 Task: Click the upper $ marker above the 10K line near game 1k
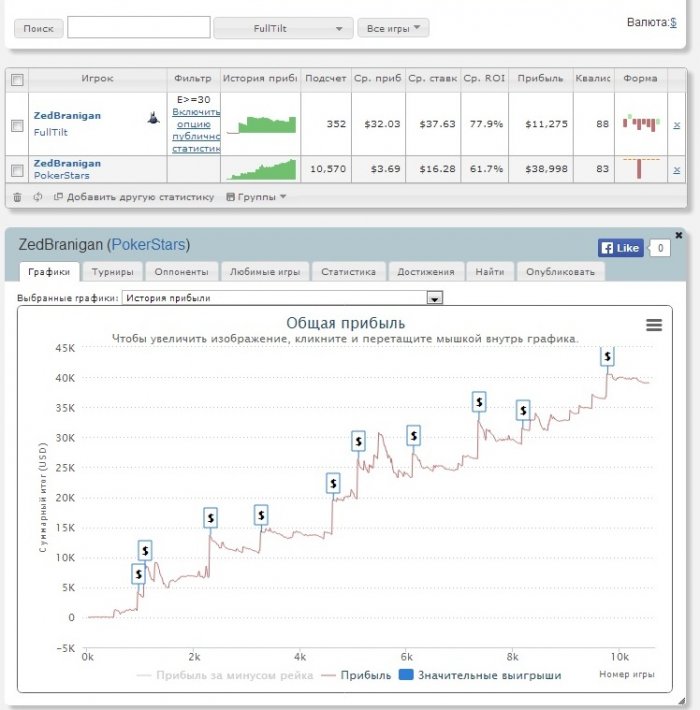click(x=145, y=551)
